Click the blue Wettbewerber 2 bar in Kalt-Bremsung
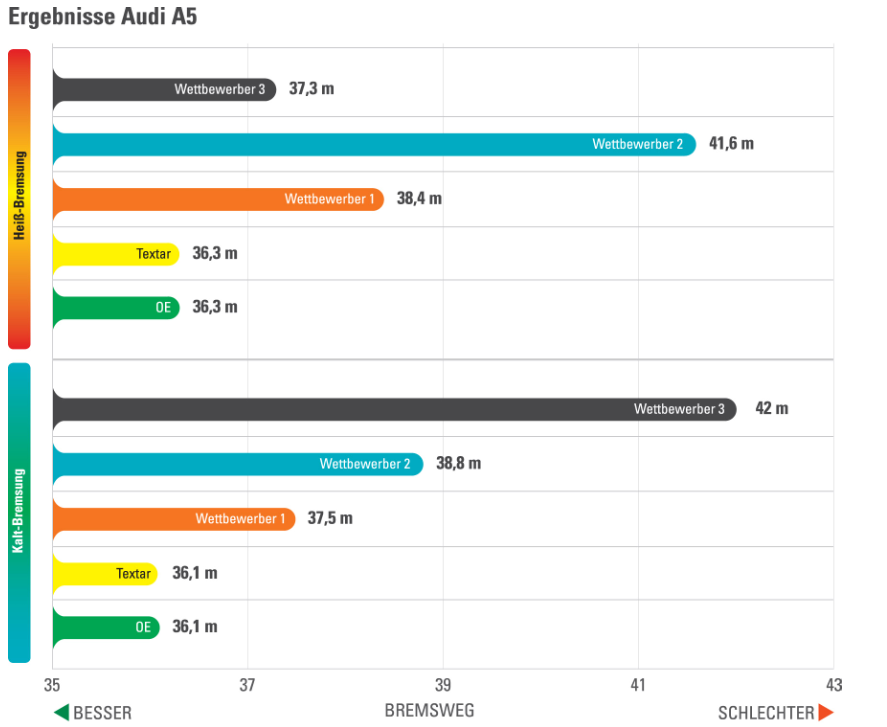 coord(238,464)
